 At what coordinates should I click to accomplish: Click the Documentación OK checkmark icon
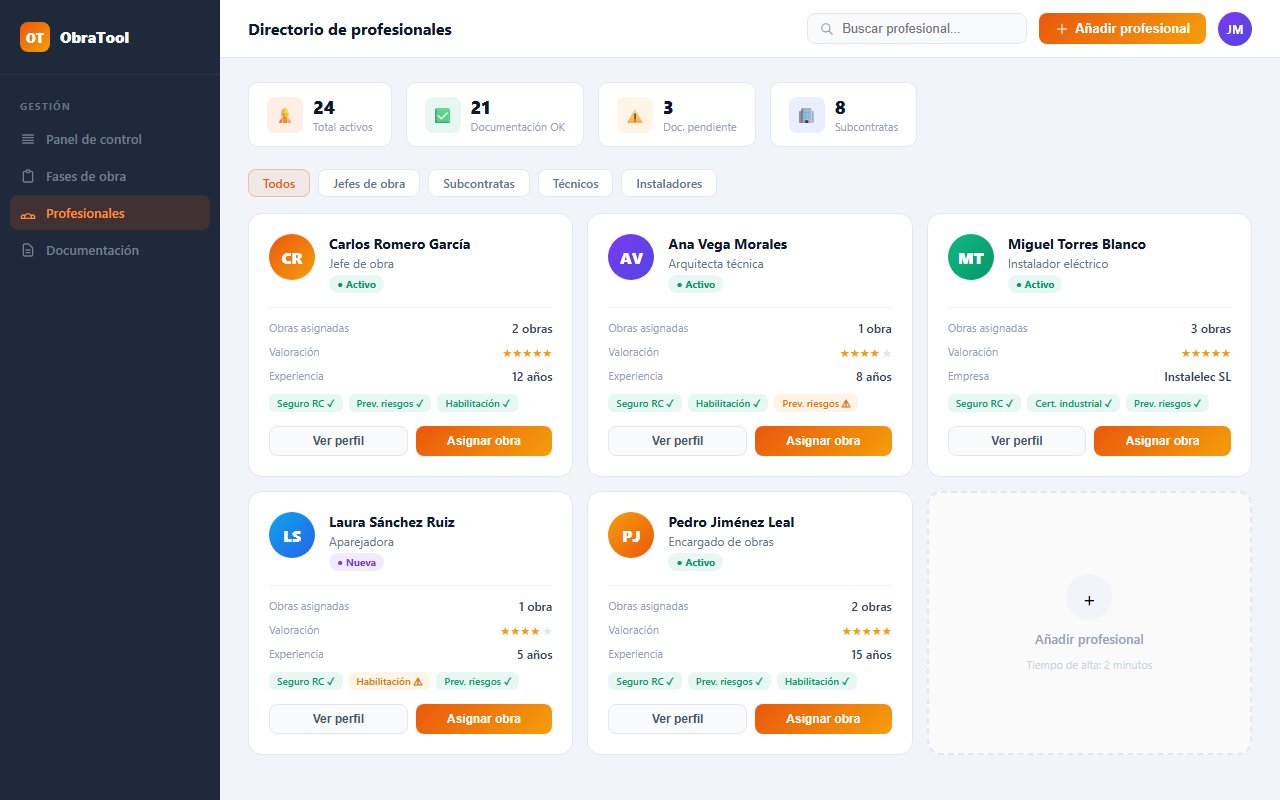(x=443, y=115)
